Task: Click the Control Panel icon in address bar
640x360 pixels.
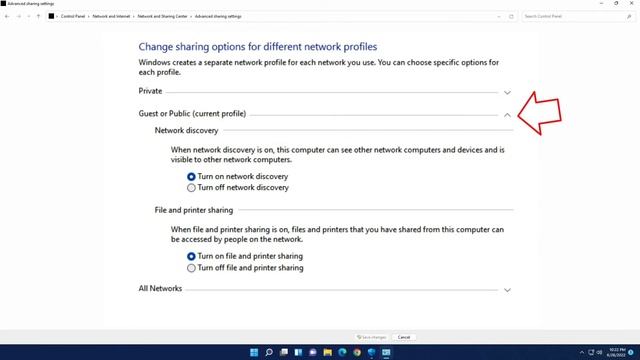Action: [x=51, y=16]
